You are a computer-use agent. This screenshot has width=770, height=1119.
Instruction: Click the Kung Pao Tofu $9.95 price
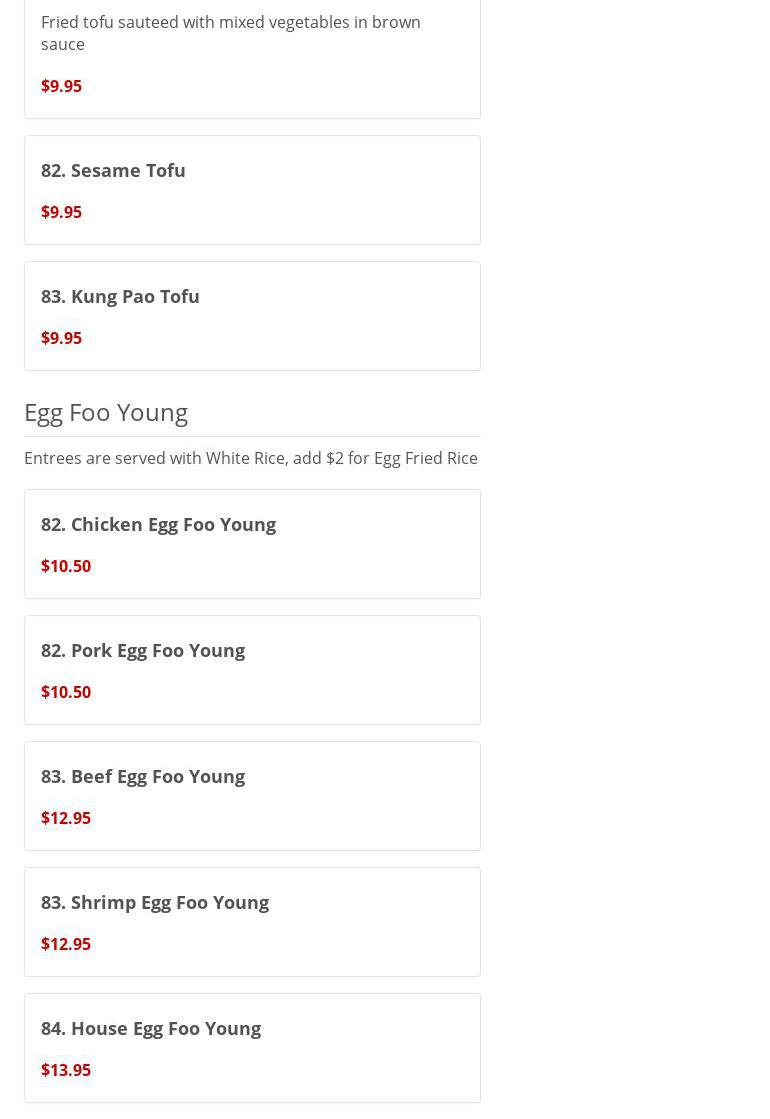pyautogui.click(x=61, y=338)
